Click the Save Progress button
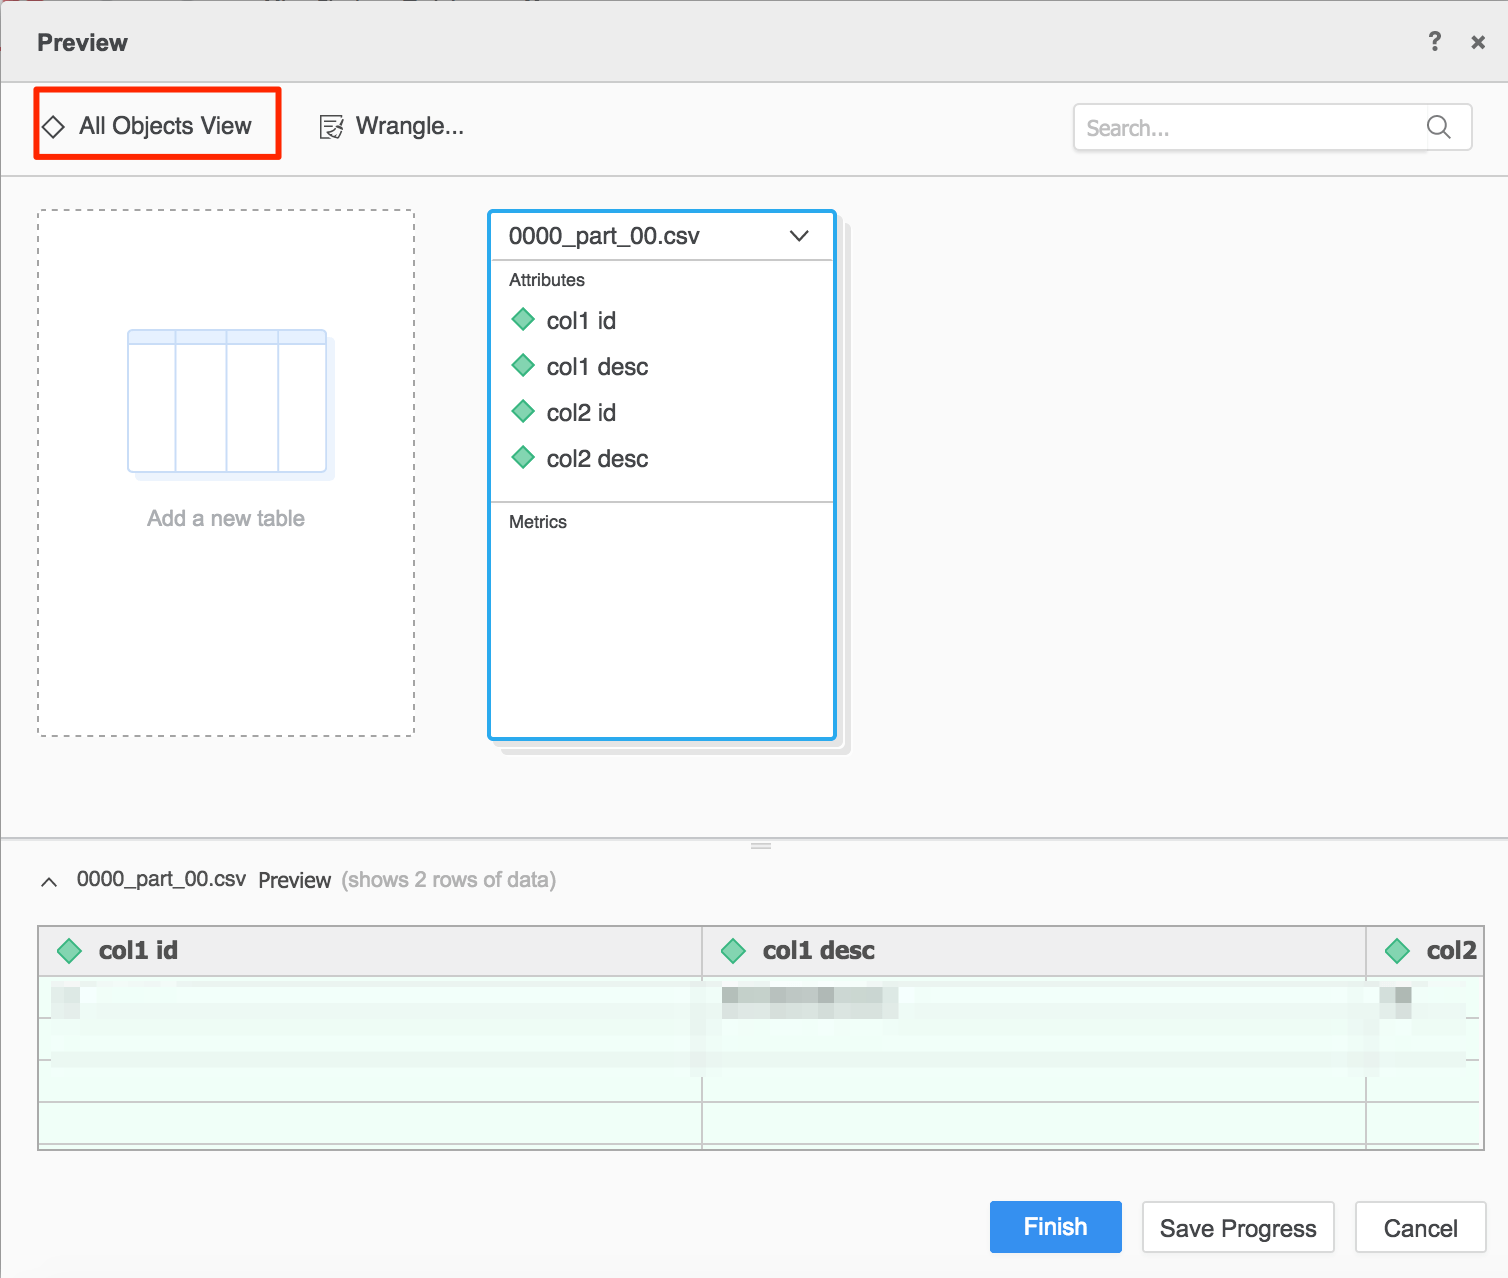This screenshot has height=1278, width=1508. 1238,1227
